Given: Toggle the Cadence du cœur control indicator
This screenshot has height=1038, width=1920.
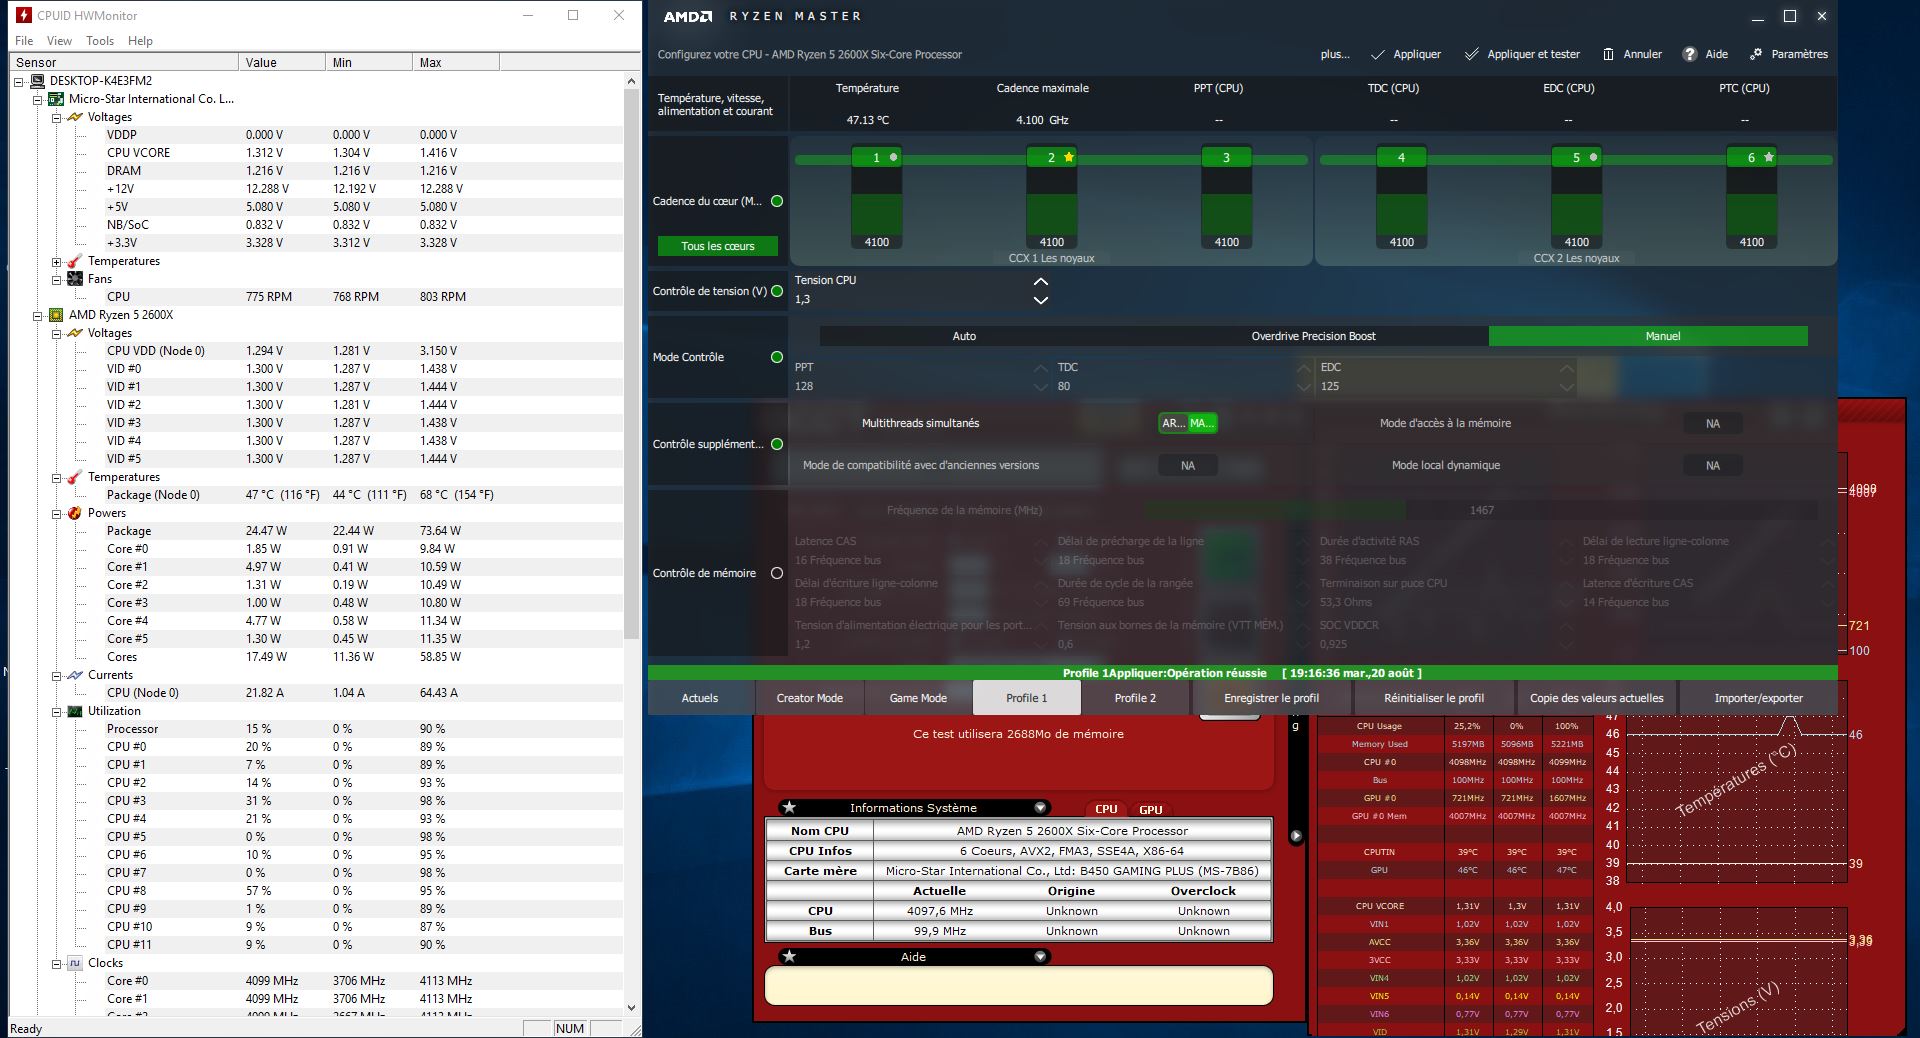Looking at the screenshot, I should coord(777,201).
